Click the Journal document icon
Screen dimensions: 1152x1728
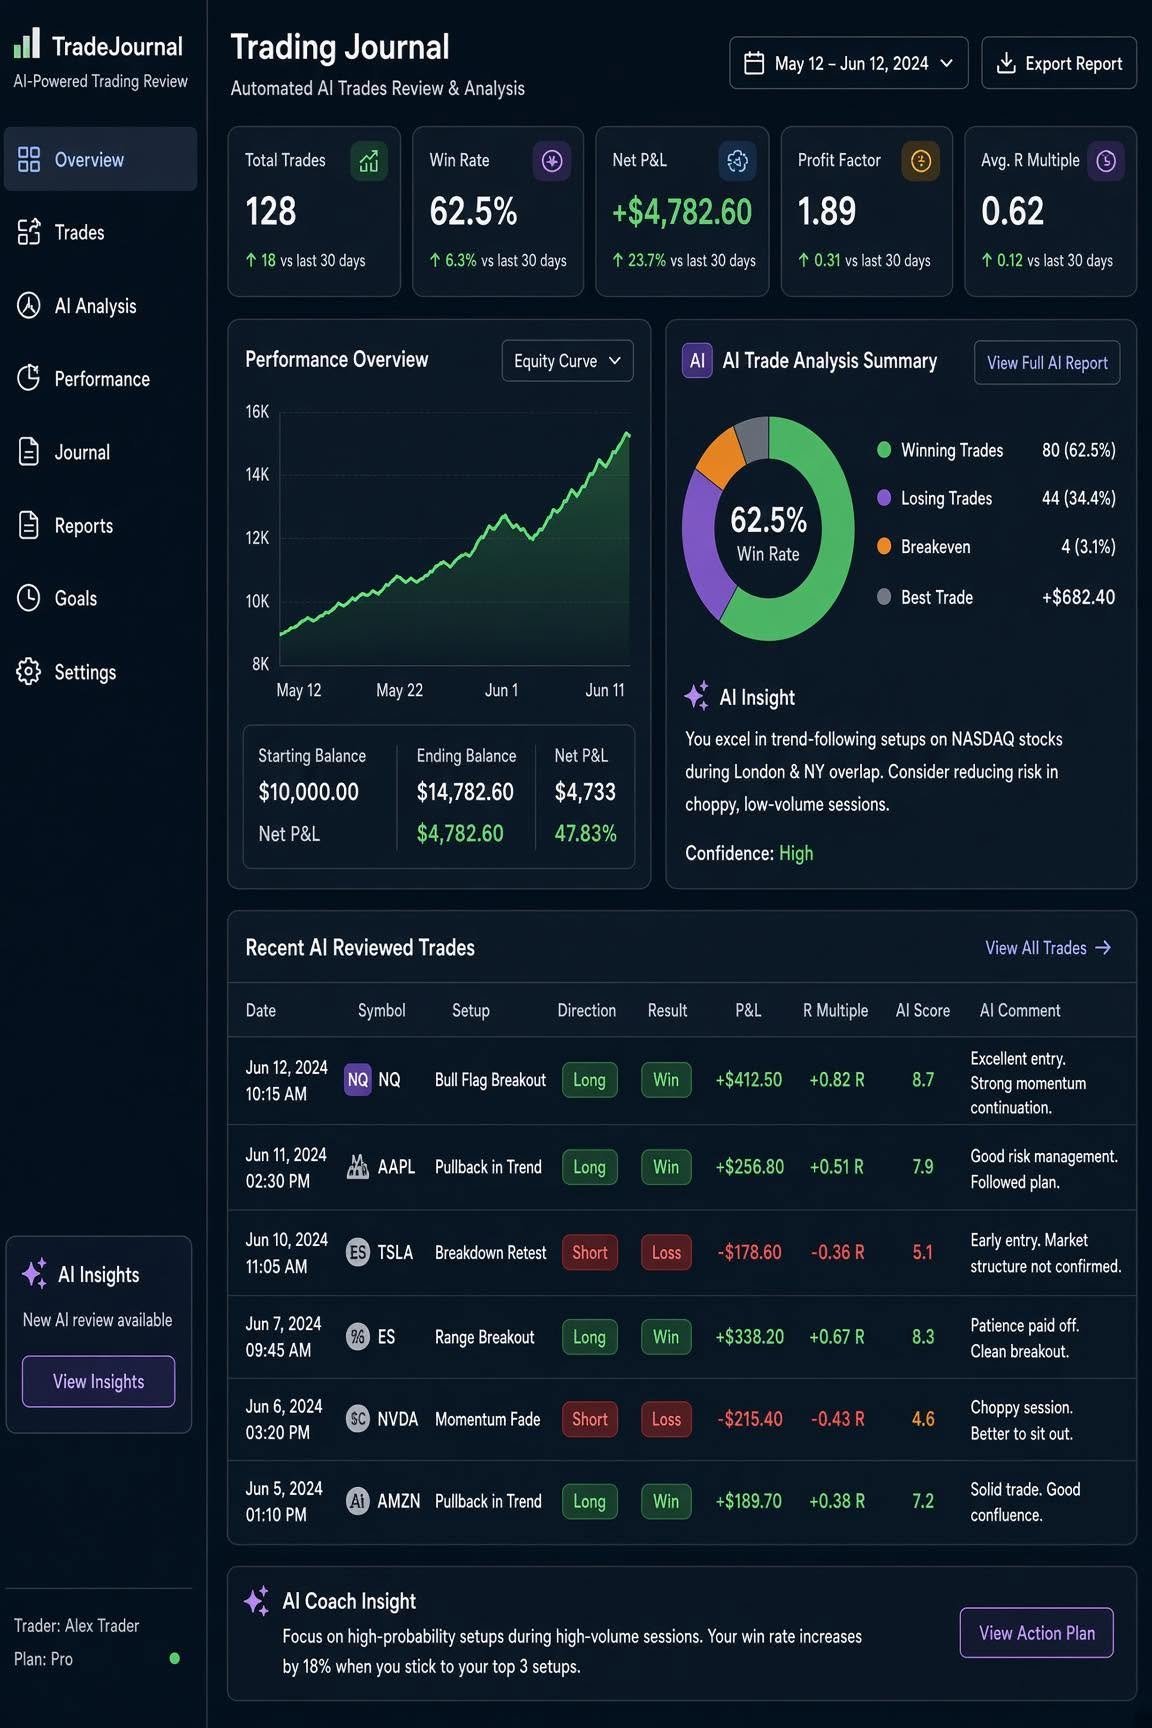(29, 452)
